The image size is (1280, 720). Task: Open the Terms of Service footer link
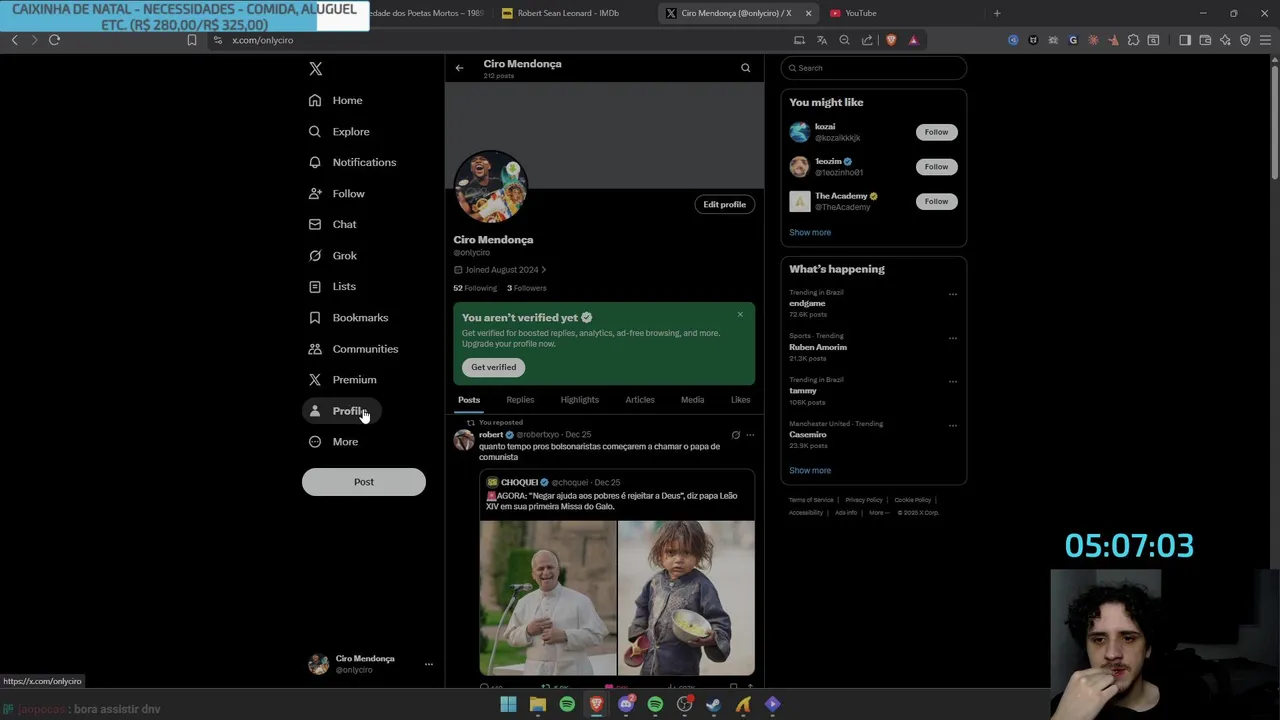[x=810, y=500]
